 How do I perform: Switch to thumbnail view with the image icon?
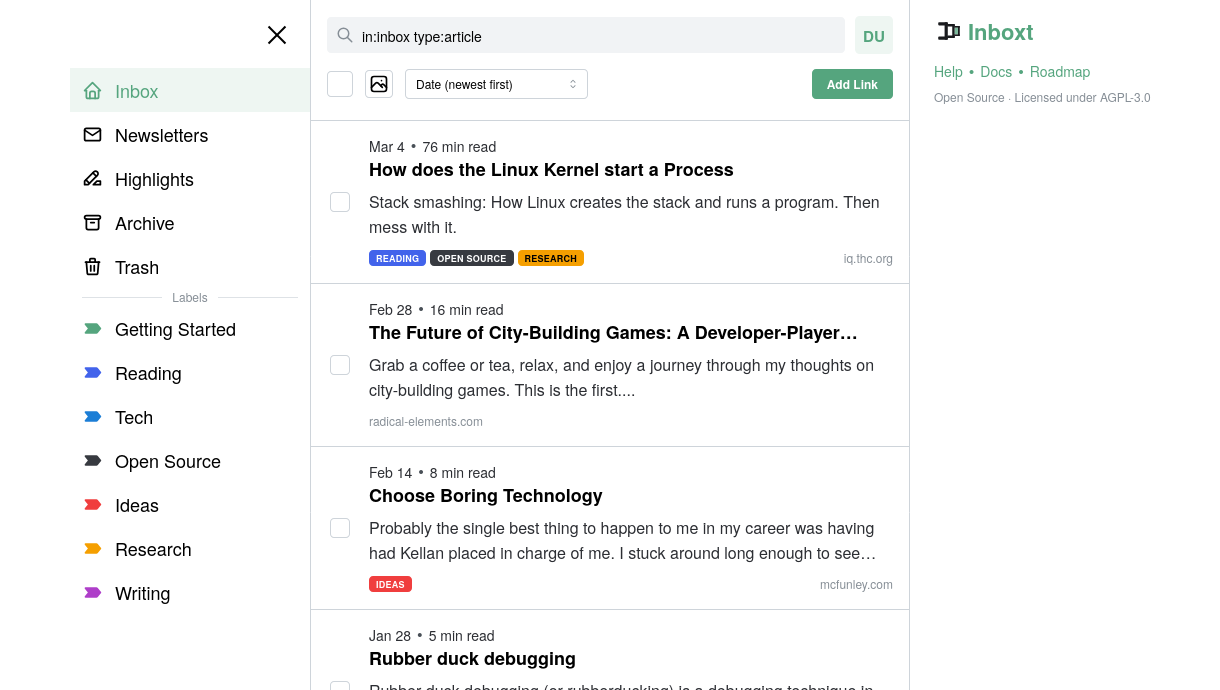coord(379,84)
